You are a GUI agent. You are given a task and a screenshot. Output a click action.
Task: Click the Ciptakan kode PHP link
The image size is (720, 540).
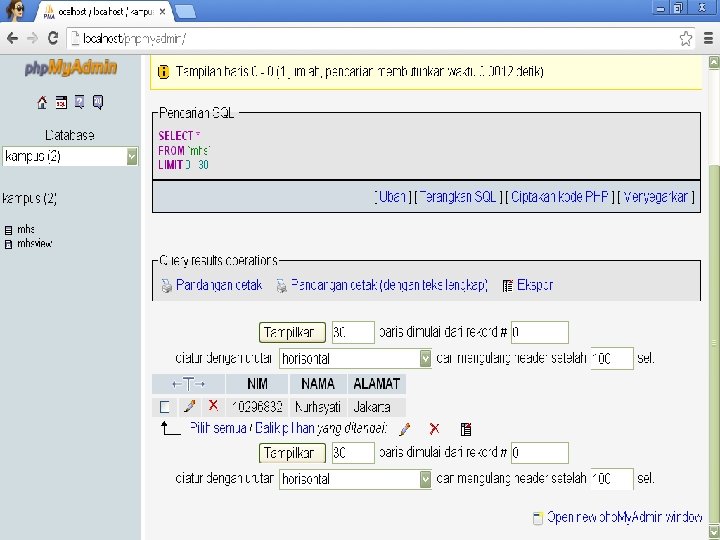tap(560, 197)
